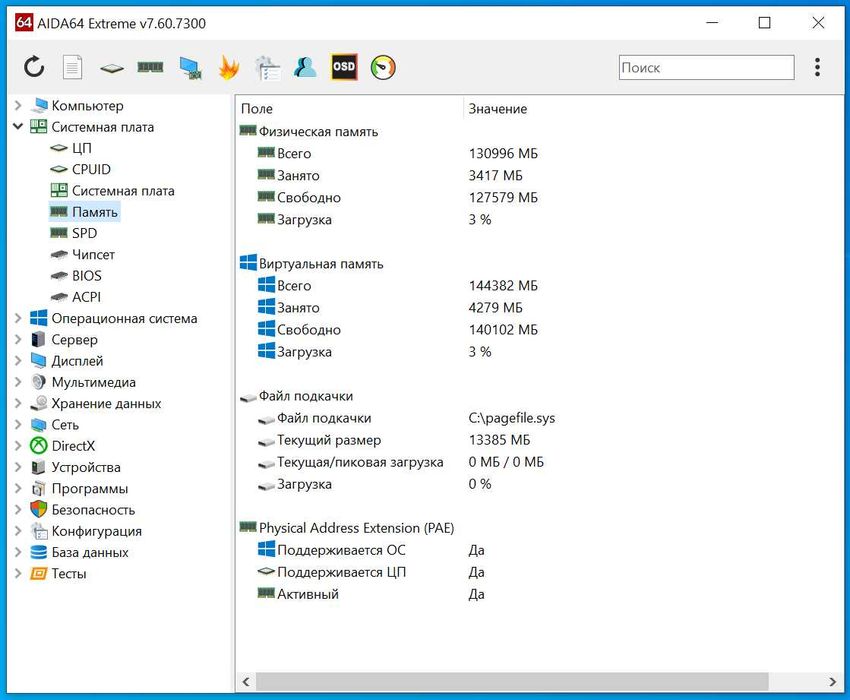
Task: Select the Память tree item
Action: (x=84, y=212)
